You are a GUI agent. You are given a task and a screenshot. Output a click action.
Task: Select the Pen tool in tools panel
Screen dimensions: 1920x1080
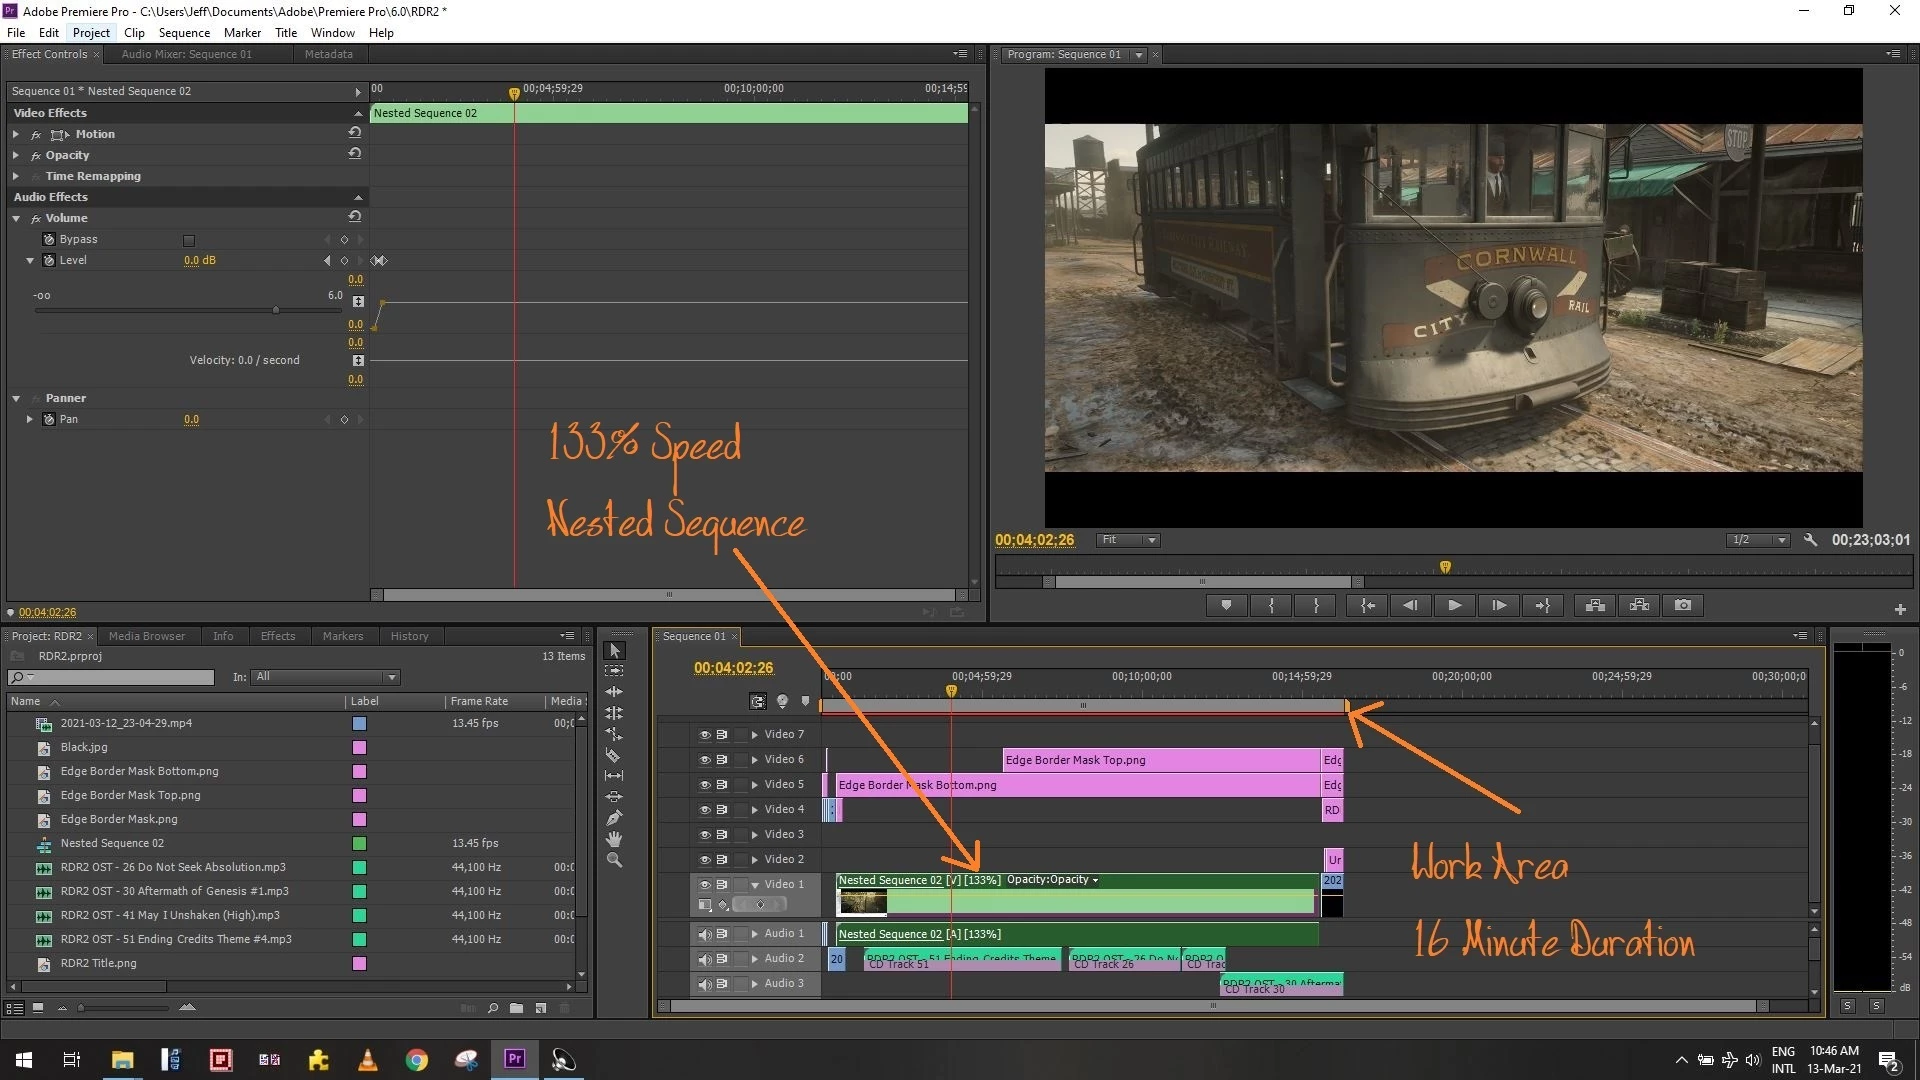pyautogui.click(x=613, y=818)
